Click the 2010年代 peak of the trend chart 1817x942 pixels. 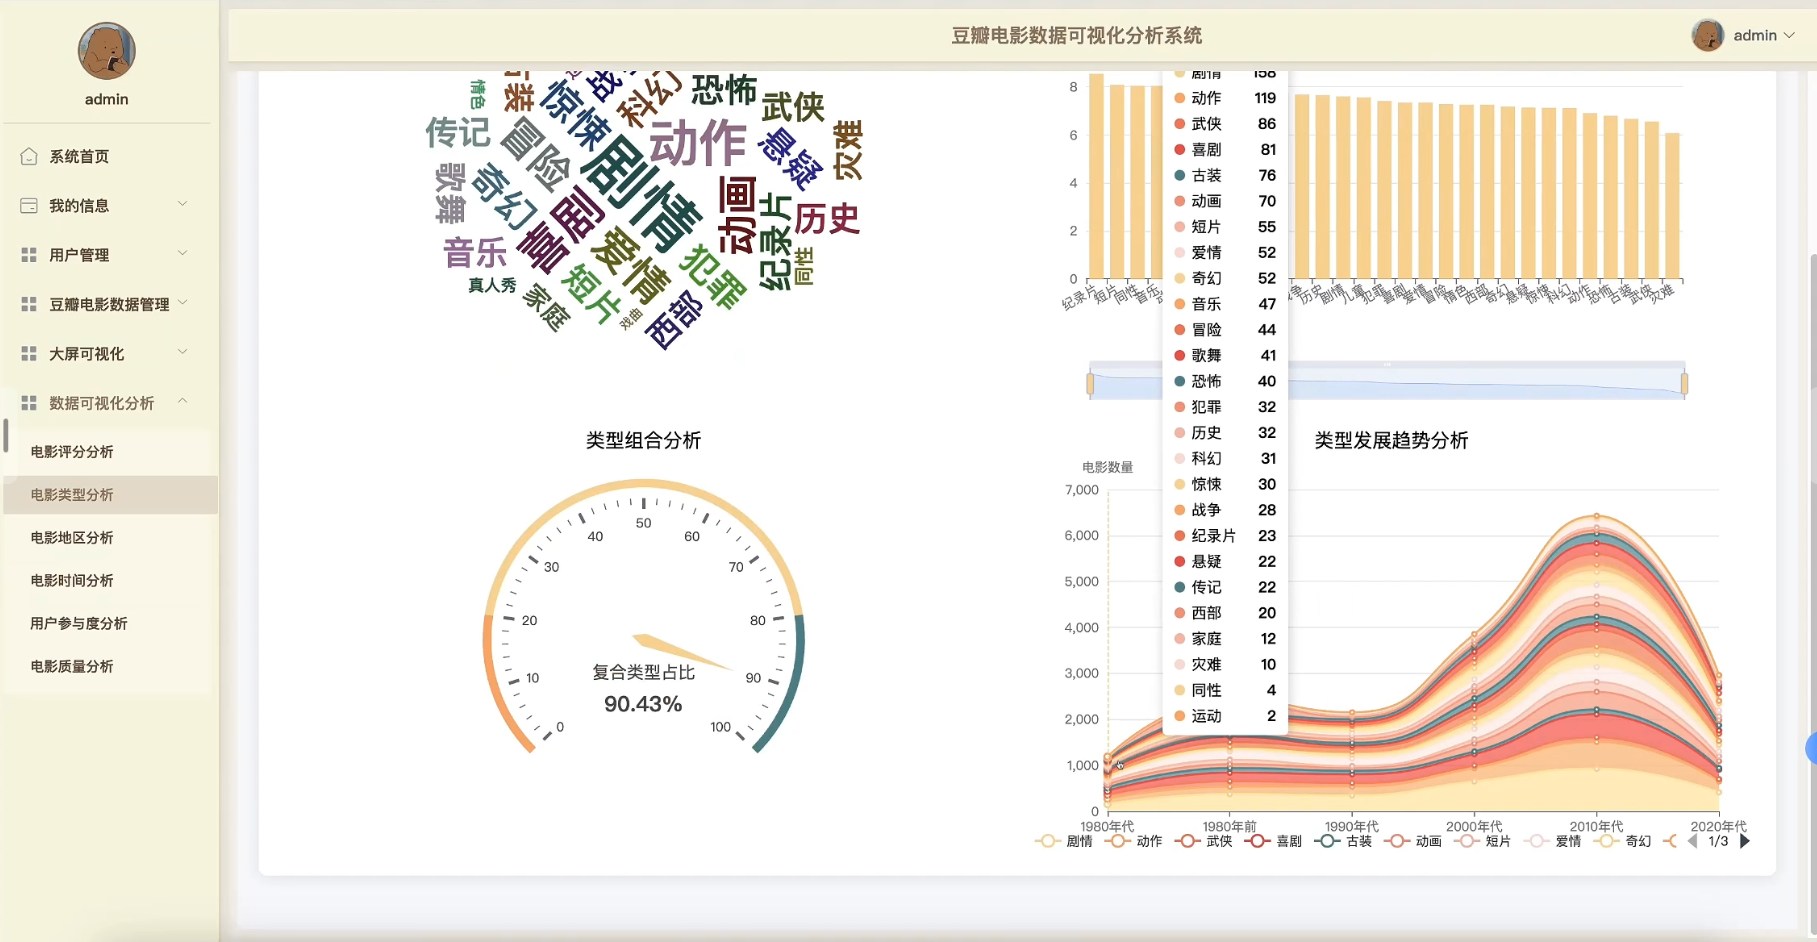pos(1597,516)
